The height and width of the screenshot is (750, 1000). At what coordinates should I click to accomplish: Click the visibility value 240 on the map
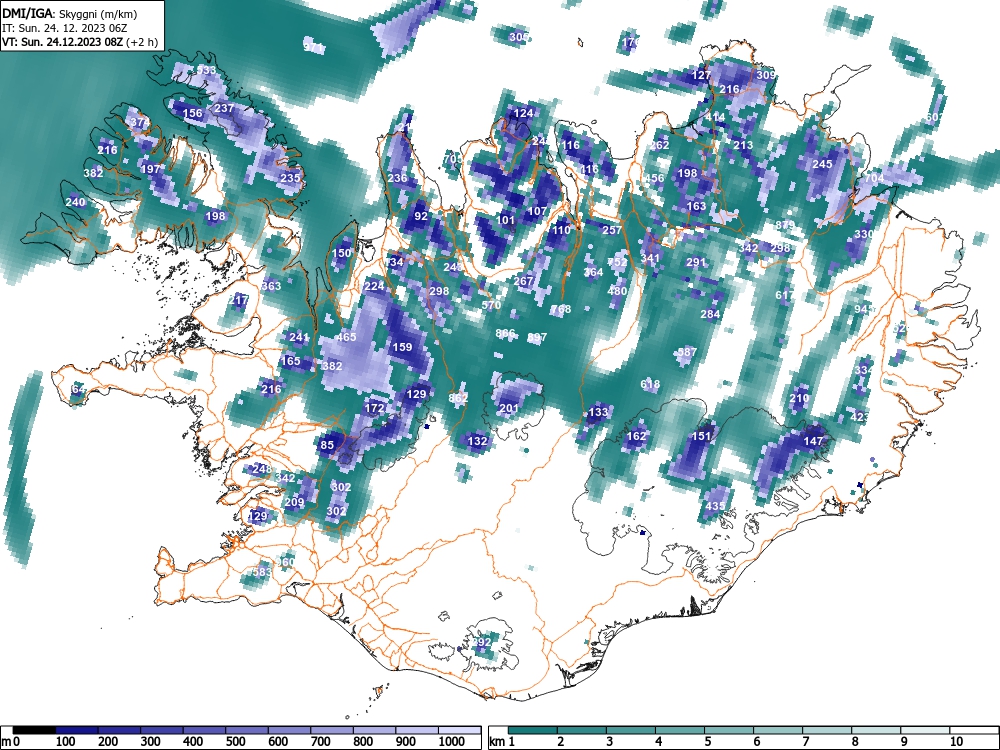(x=75, y=202)
